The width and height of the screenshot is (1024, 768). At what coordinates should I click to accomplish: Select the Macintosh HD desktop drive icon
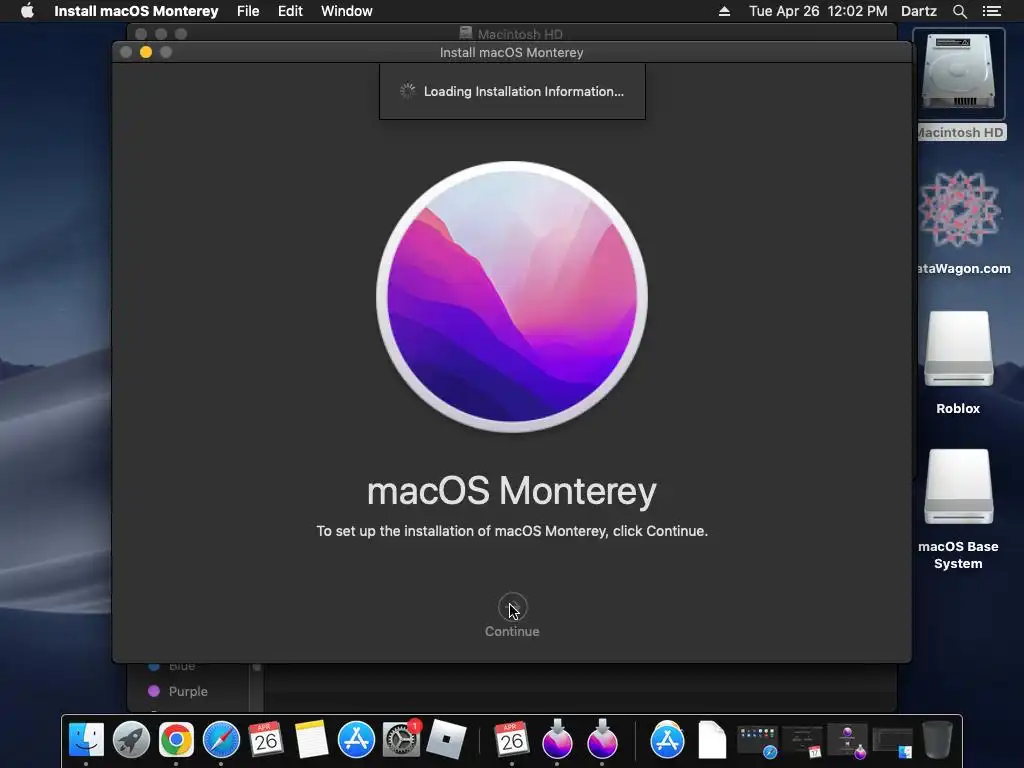click(959, 71)
